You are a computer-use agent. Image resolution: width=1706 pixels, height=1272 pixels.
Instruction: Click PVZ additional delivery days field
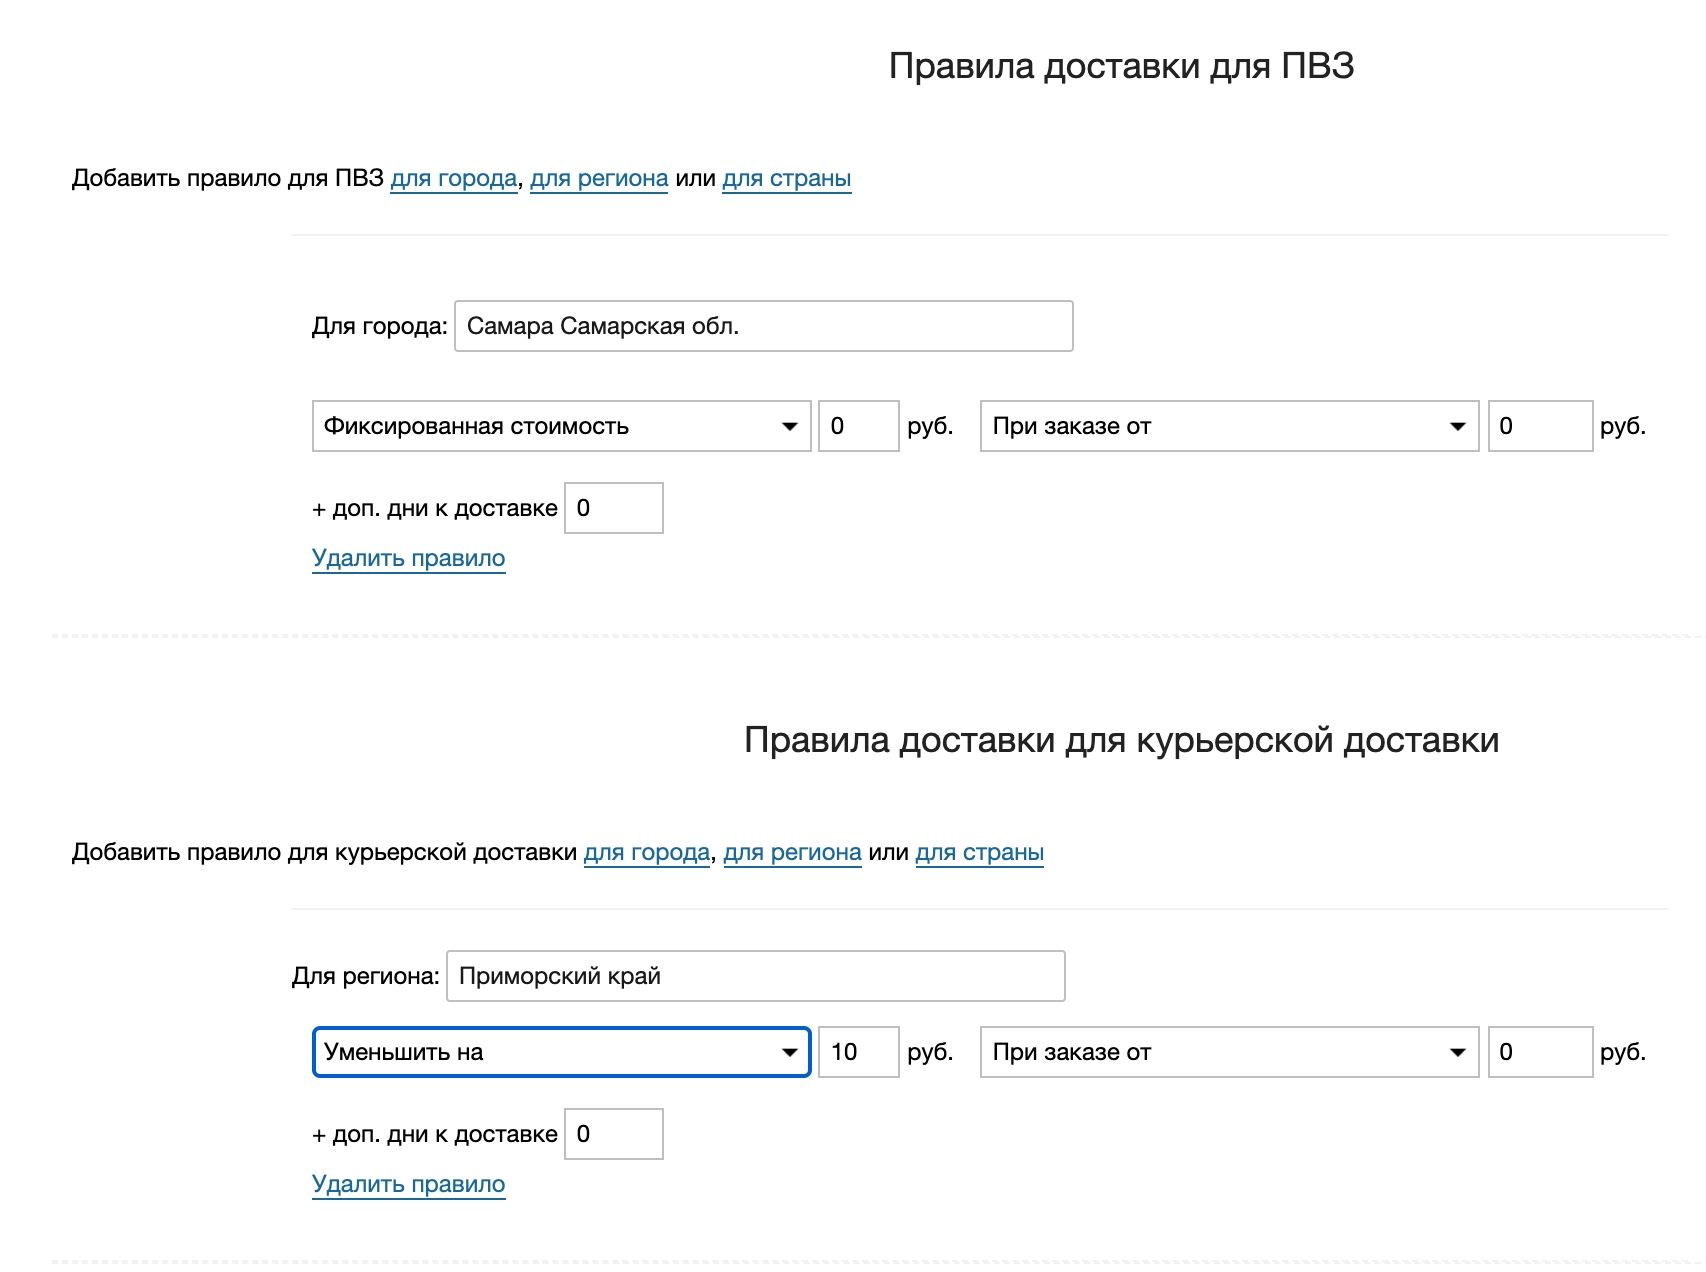tap(613, 509)
